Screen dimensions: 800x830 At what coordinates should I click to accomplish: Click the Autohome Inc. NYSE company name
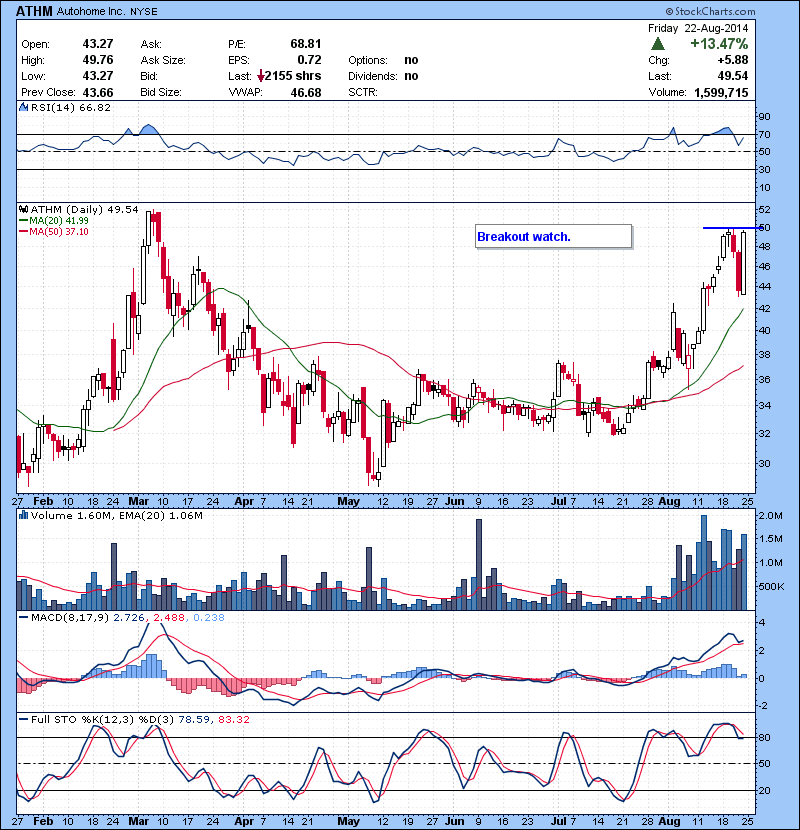click(107, 11)
